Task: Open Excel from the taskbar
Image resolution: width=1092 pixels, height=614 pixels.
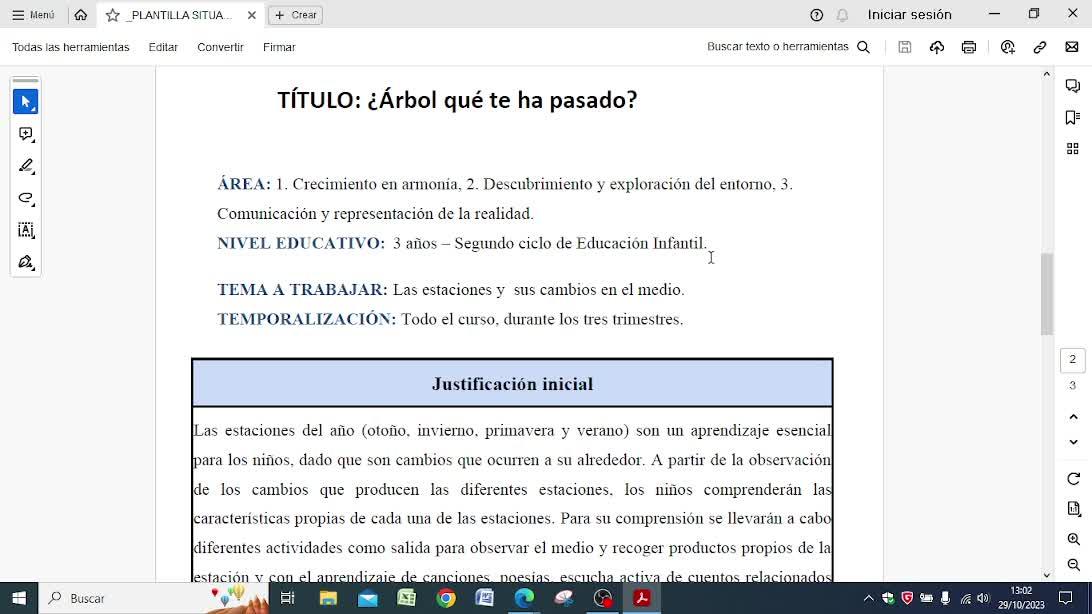Action: (407, 598)
